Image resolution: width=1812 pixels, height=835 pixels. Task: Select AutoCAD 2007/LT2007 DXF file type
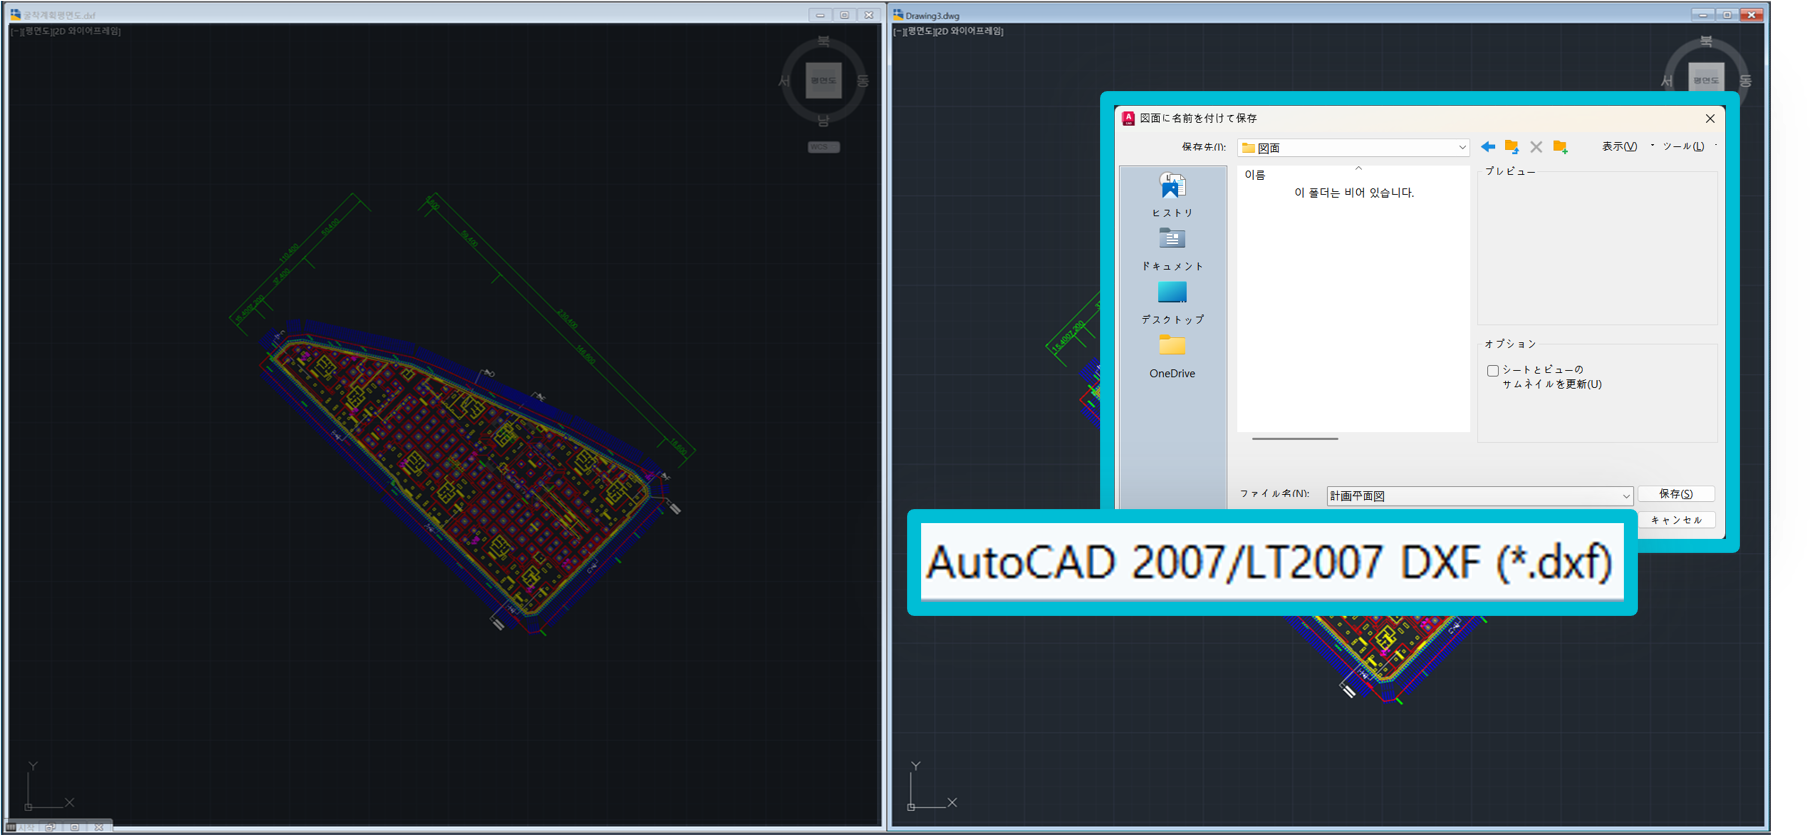1270,562
